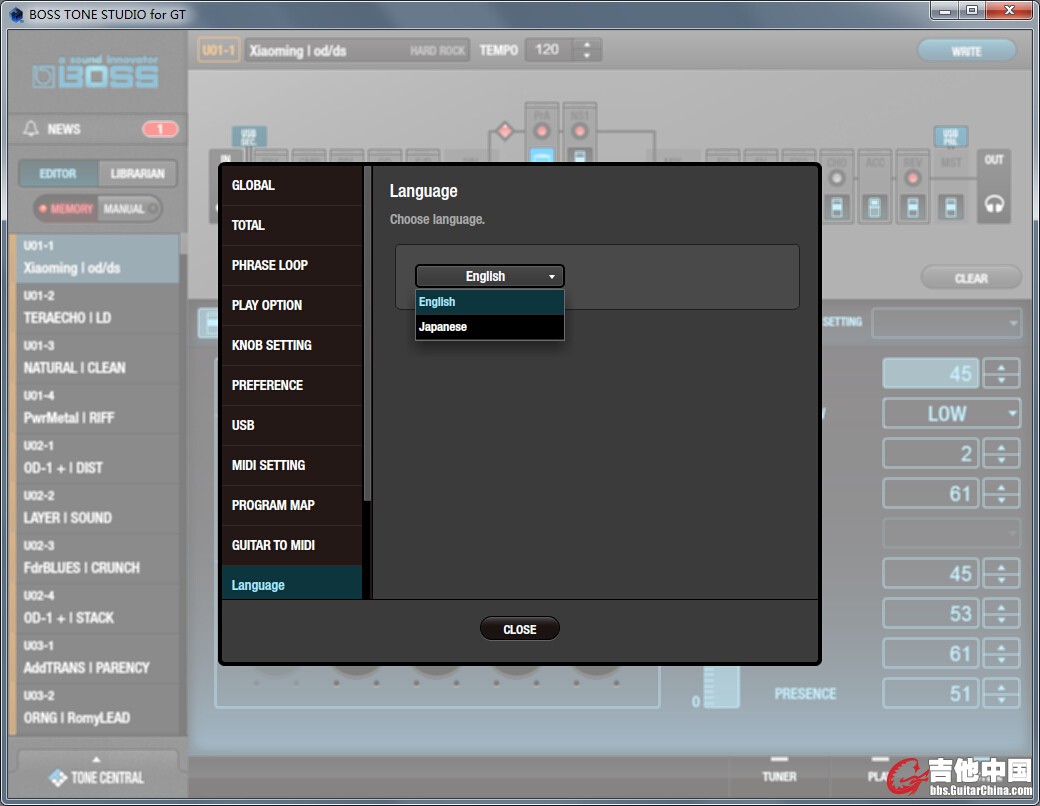This screenshot has width=1040, height=806.
Task: Click the red diamond signal chain node
Action: (504, 131)
